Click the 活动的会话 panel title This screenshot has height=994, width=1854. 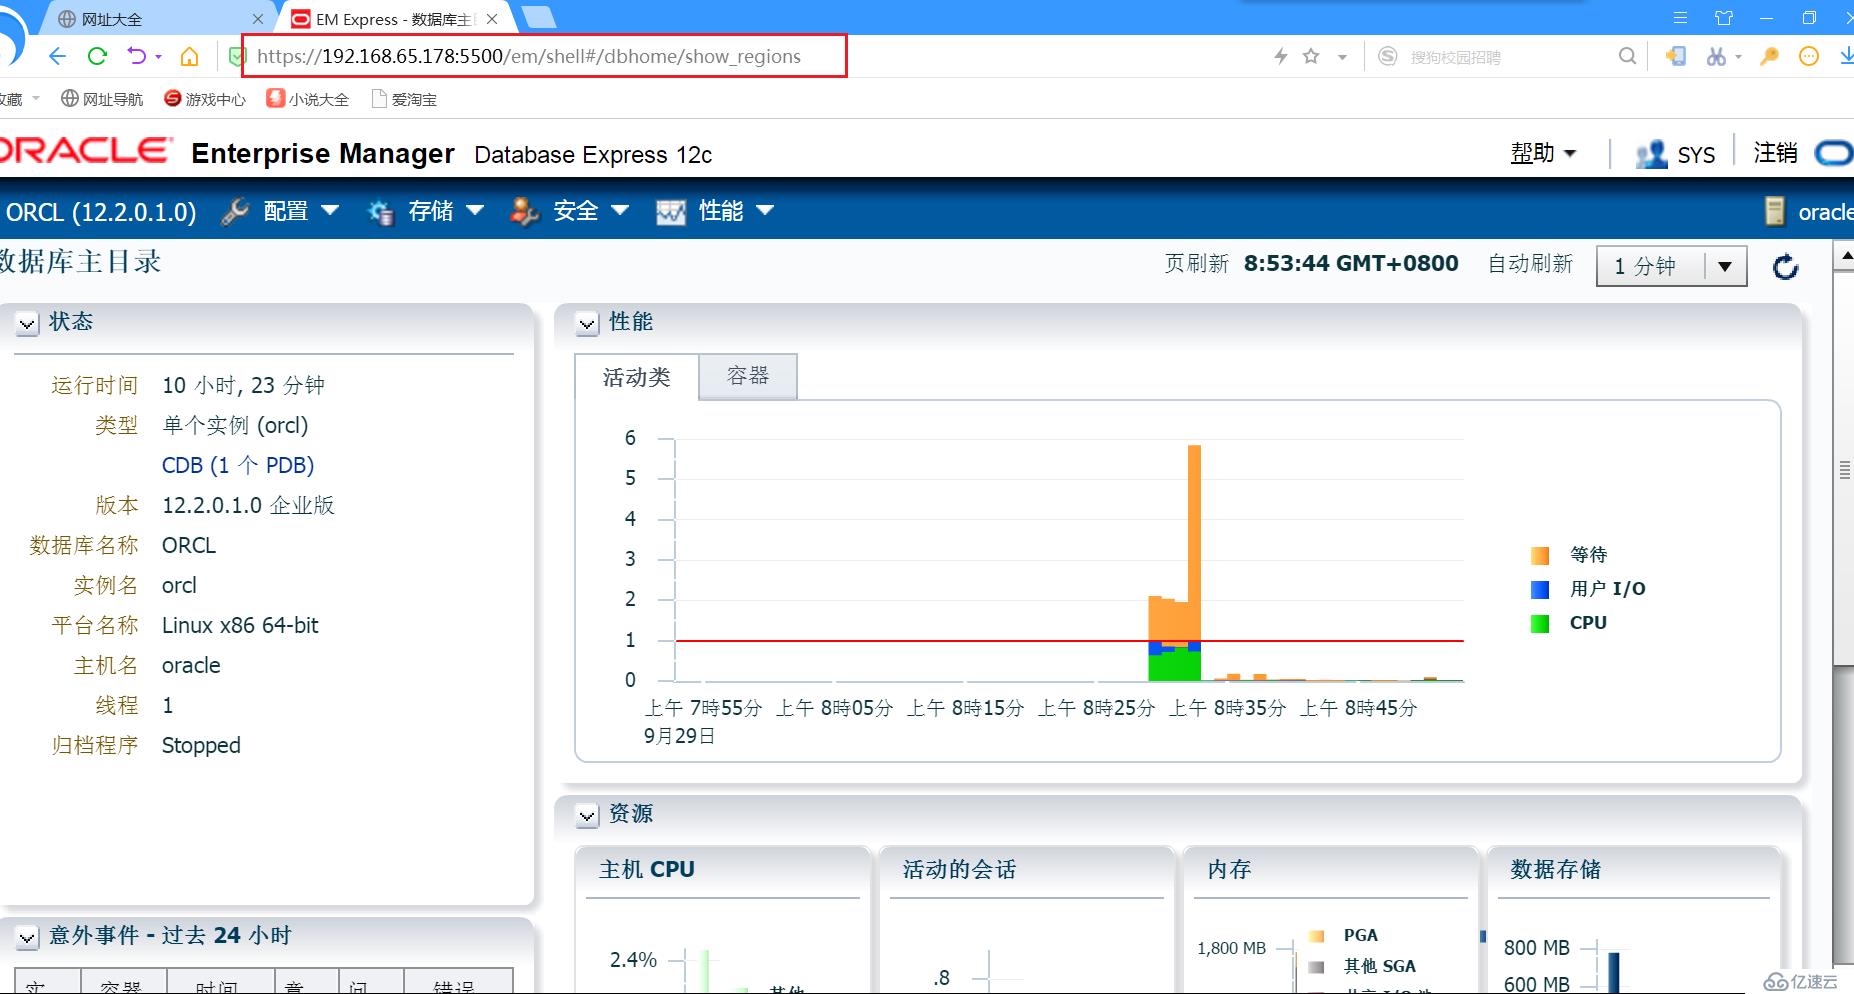coord(959,869)
